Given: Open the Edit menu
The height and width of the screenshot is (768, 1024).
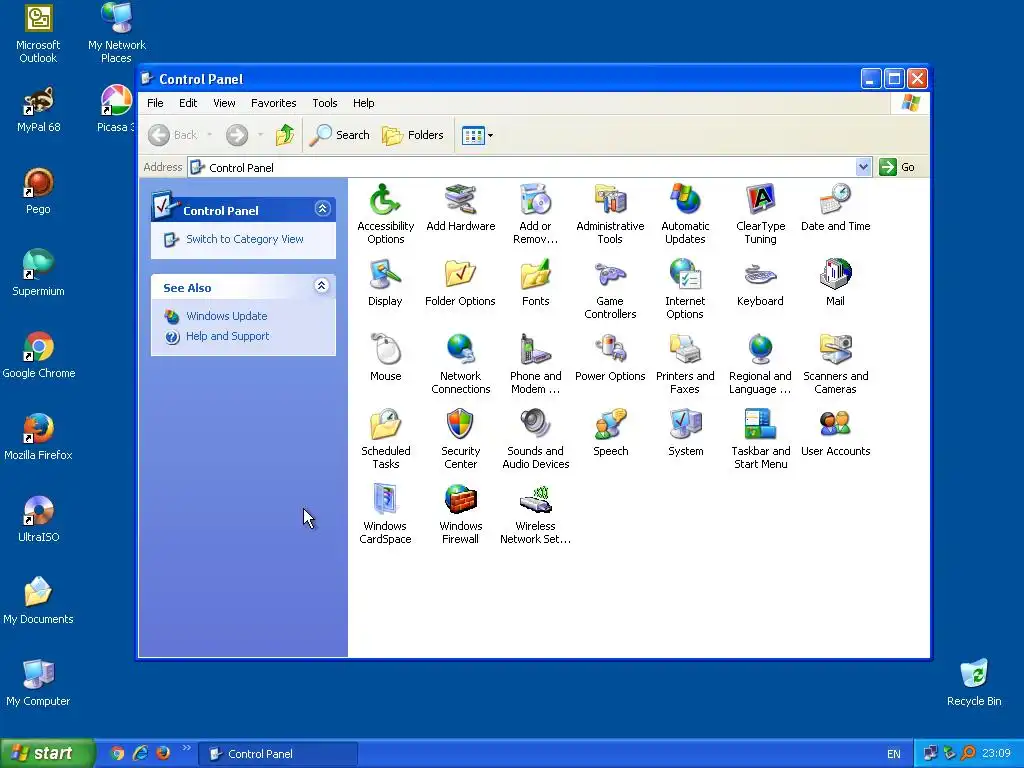Looking at the screenshot, I should pos(188,103).
